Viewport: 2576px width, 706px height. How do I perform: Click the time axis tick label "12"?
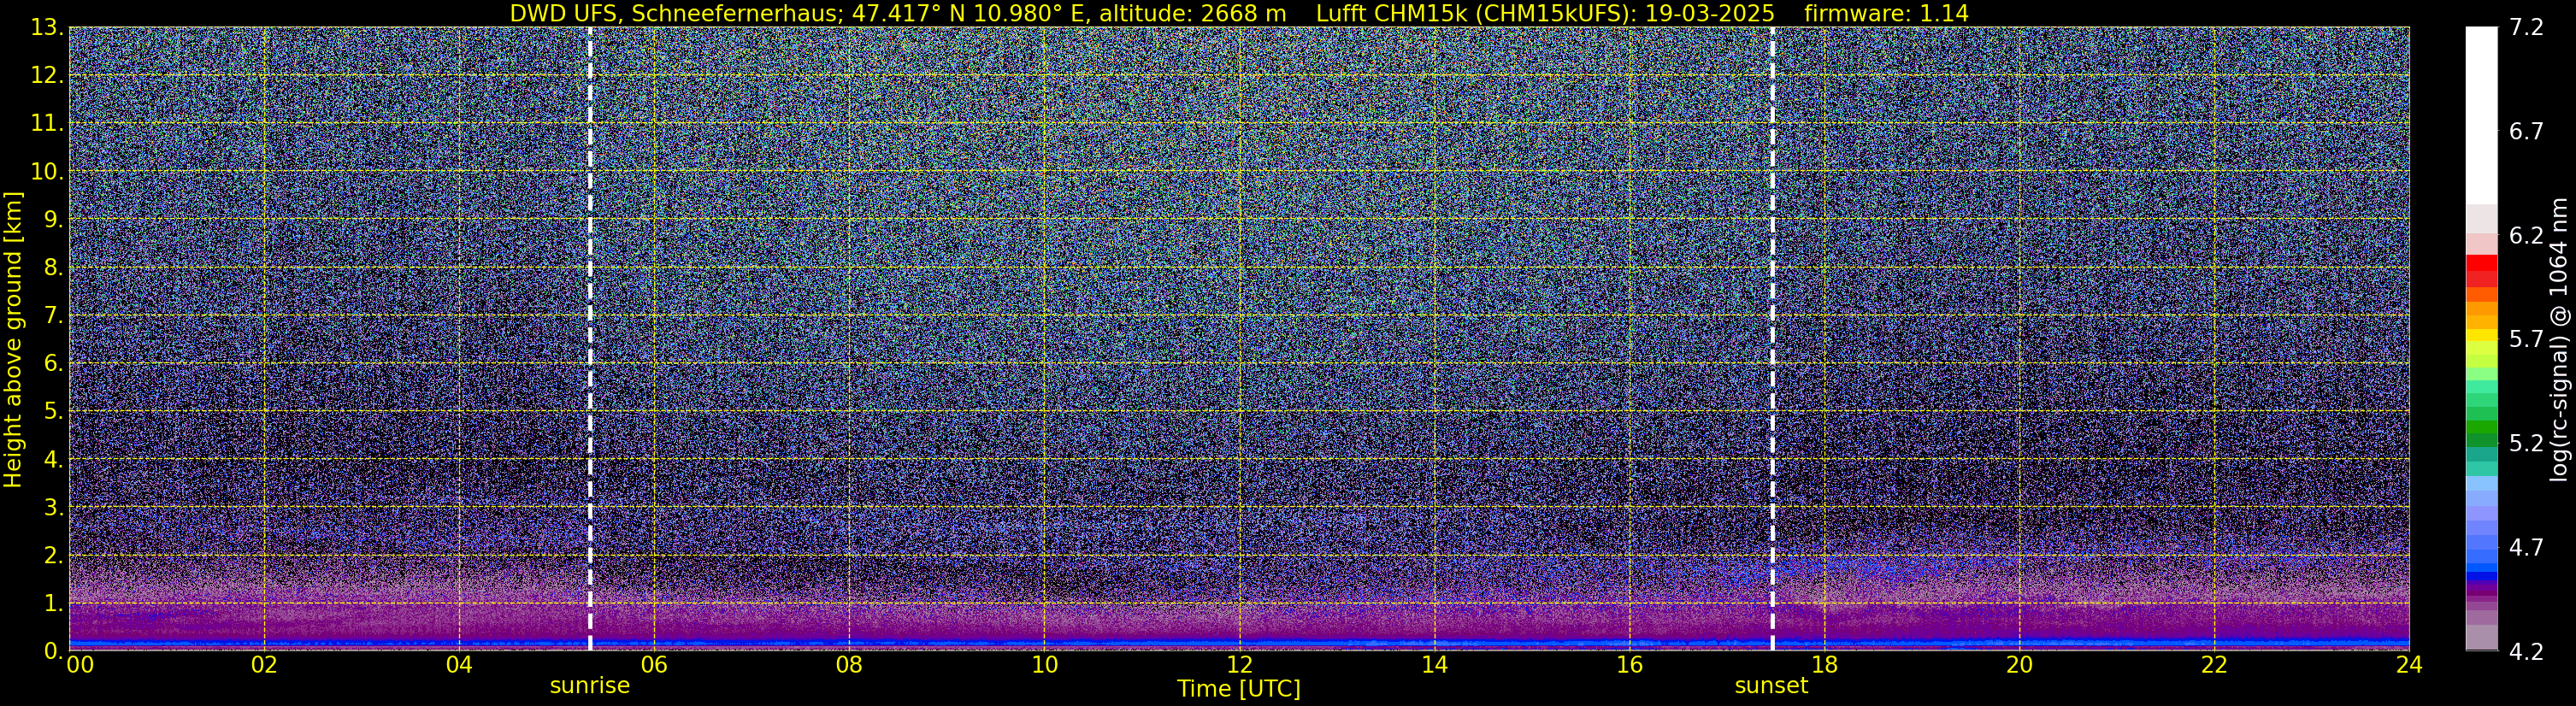[x=1239, y=665]
